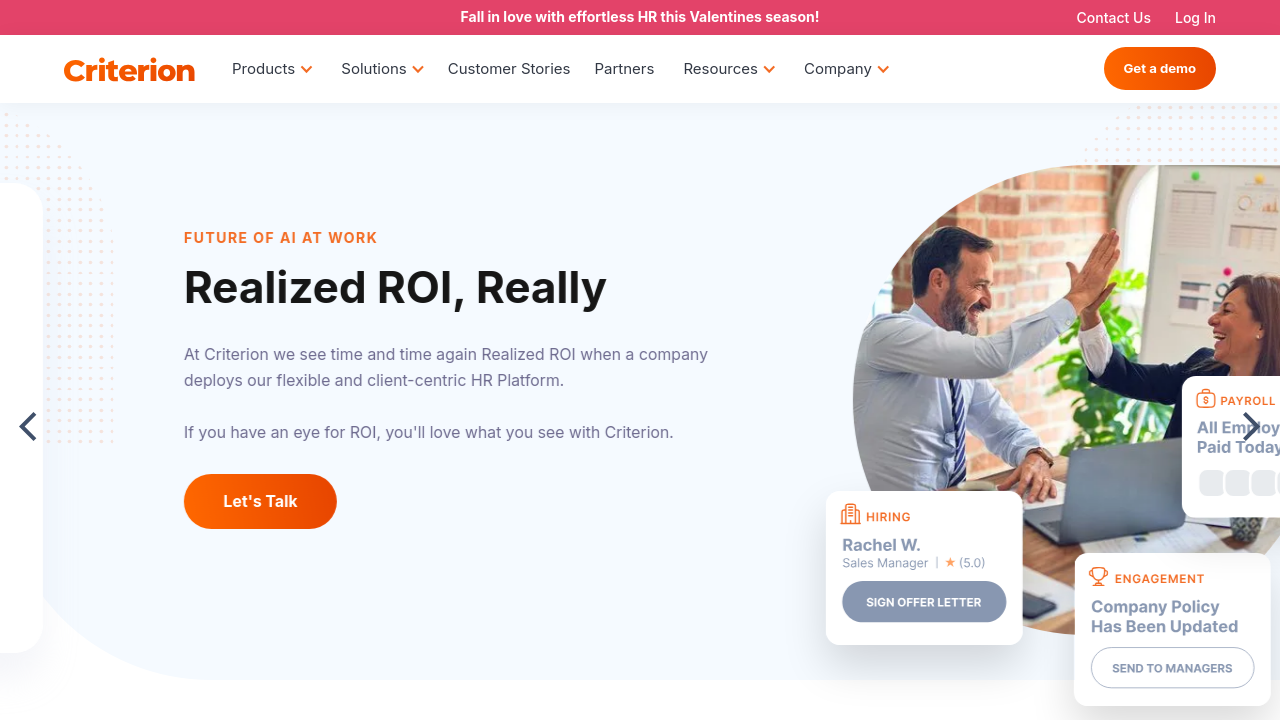Open the Partners menu item
The width and height of the screenshot is (1280, 720).
click(x=624, y=69)
